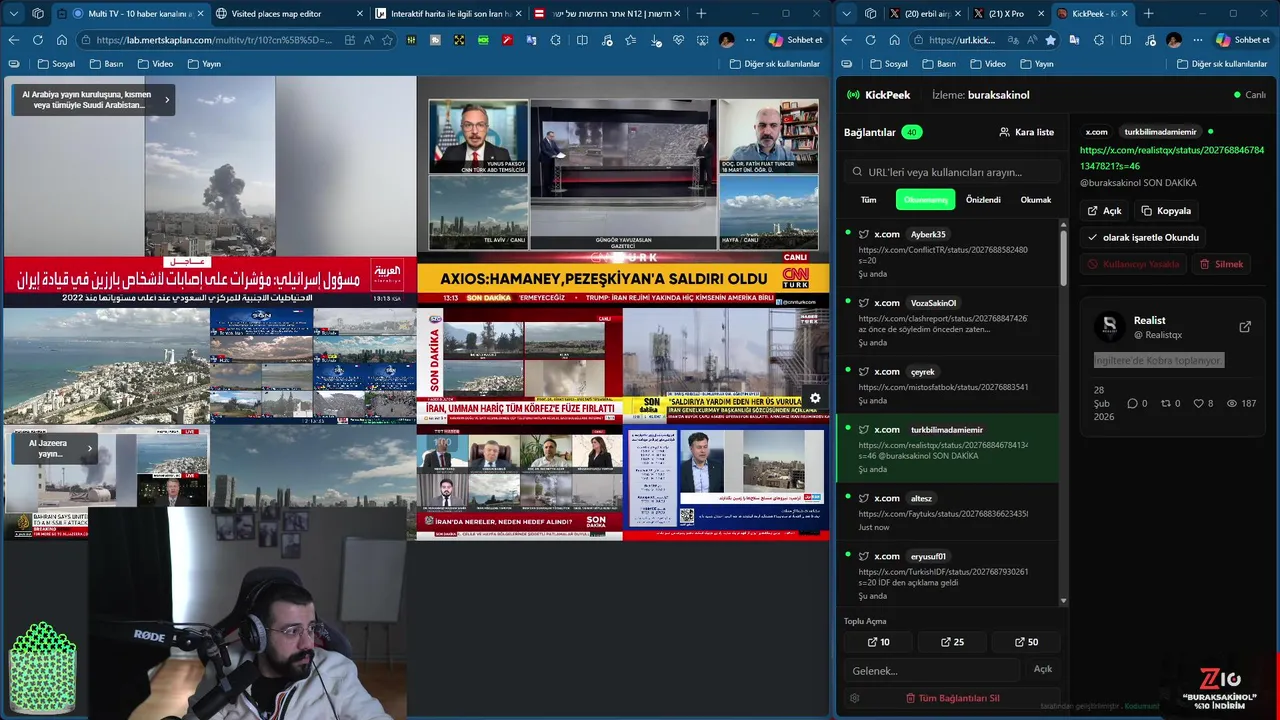Open Extensions puzzle icon in Multi TV window
This screenshot has width=1280, height=720.
(558, 40)
